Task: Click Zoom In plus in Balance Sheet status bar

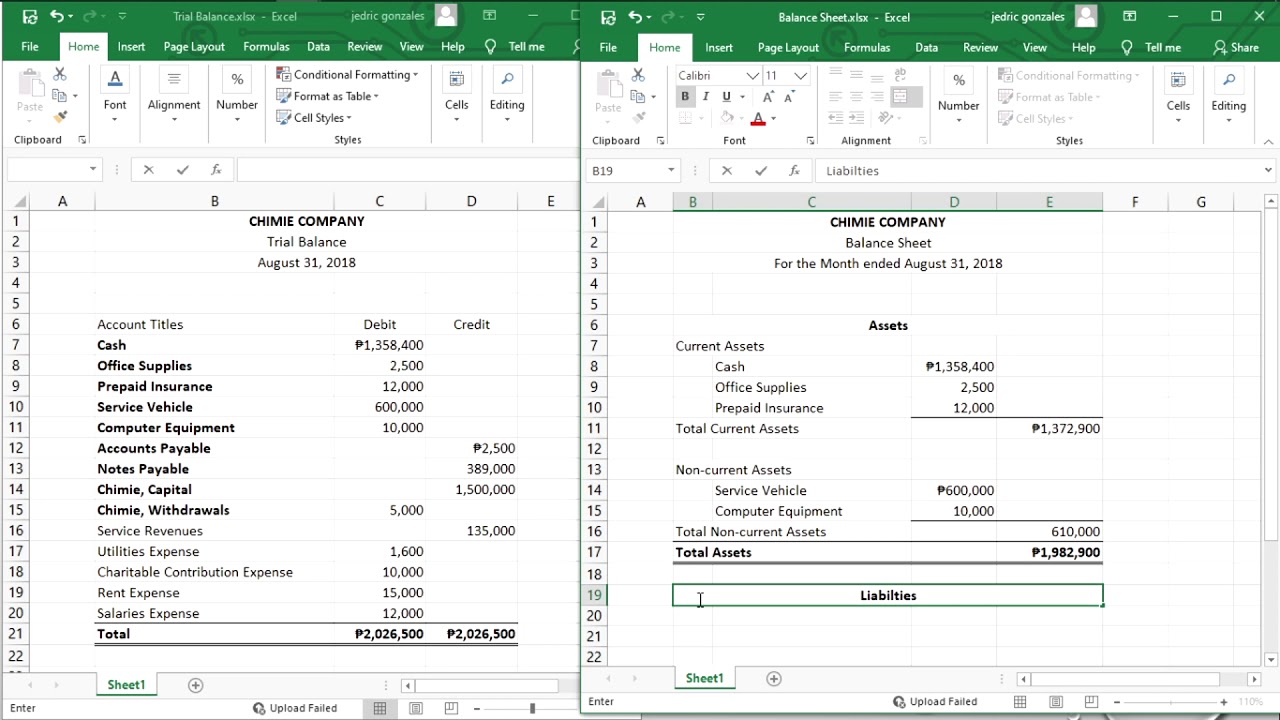Action: coord(1223,702)
